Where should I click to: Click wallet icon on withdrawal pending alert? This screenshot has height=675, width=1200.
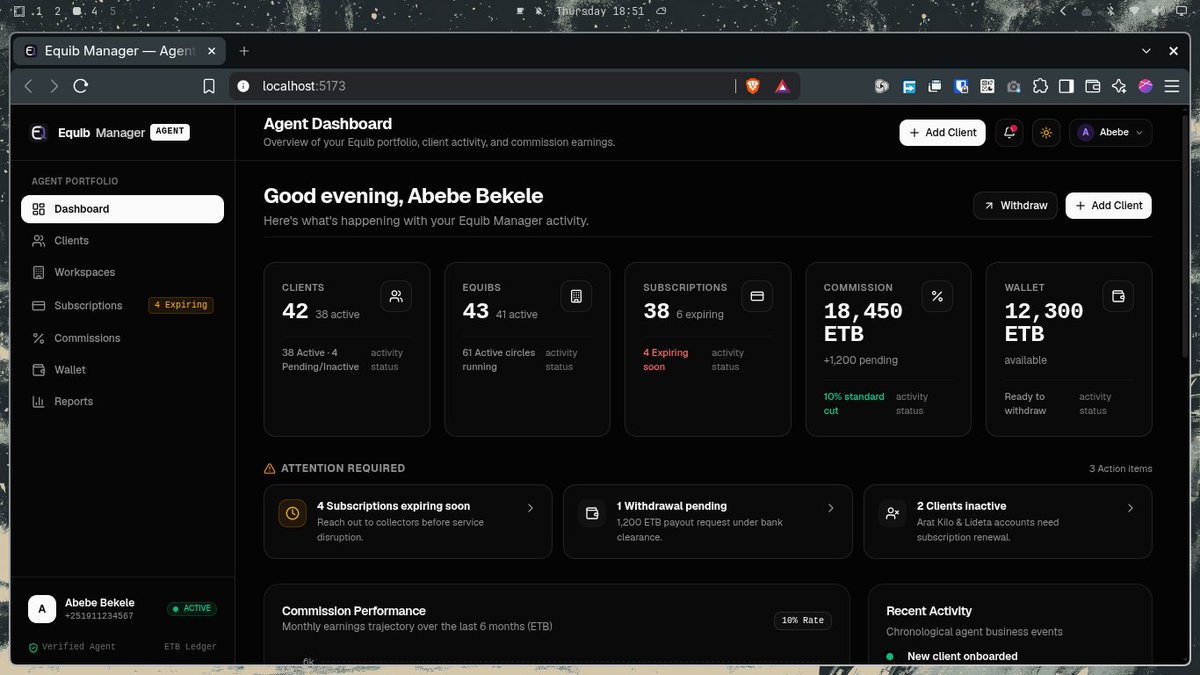(x=592, y=513)
